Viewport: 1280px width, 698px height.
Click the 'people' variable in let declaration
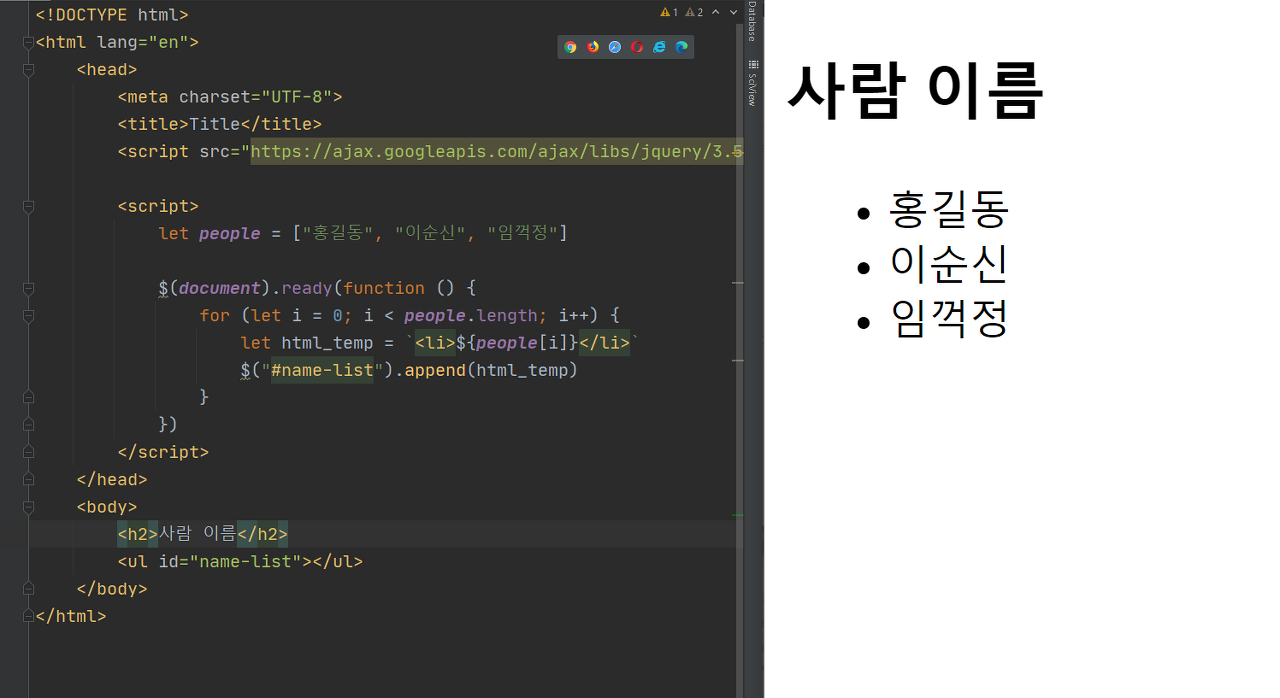(x=230, y=233)
